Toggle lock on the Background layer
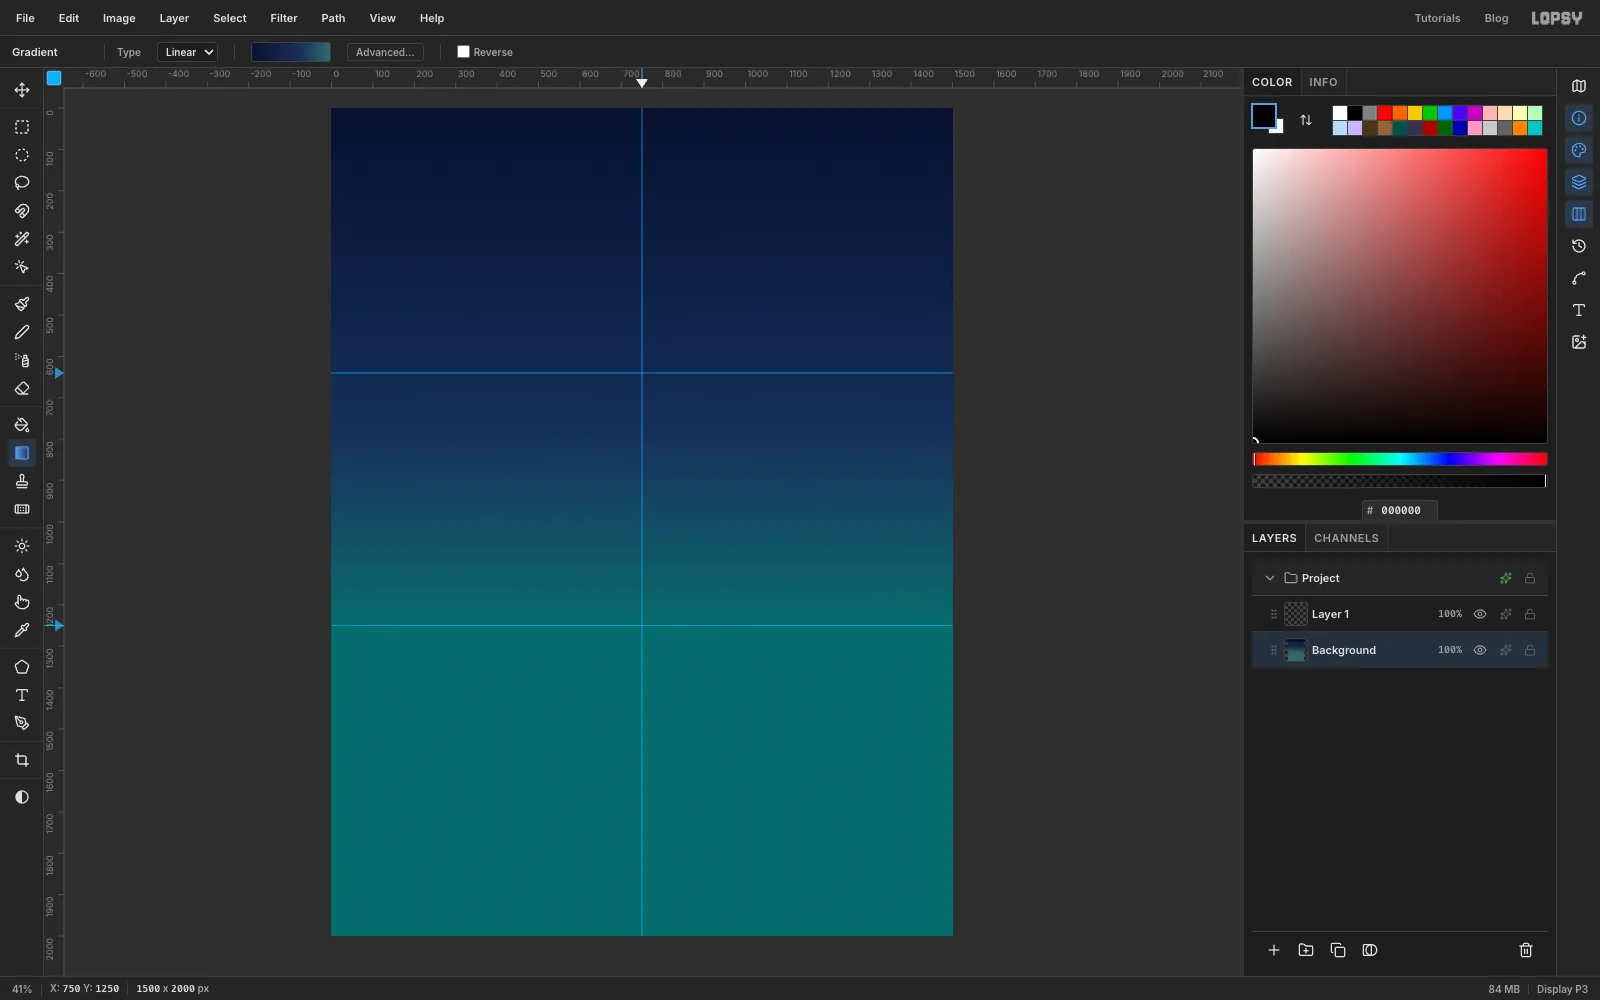Image resolution: width=1600 pixels, height=1000 pixels. tap(1530, 650)
